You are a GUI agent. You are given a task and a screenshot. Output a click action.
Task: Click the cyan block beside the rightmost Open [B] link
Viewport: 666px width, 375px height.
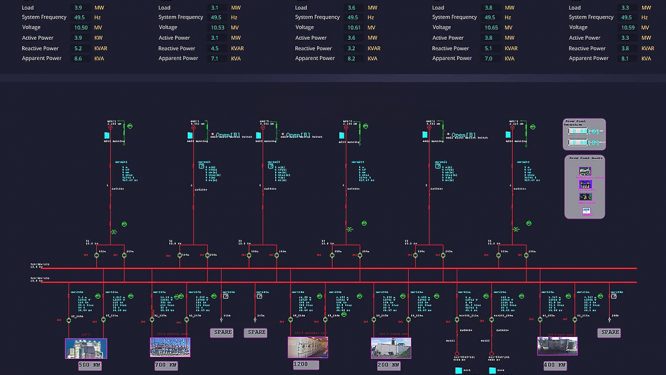click(425, 135)
